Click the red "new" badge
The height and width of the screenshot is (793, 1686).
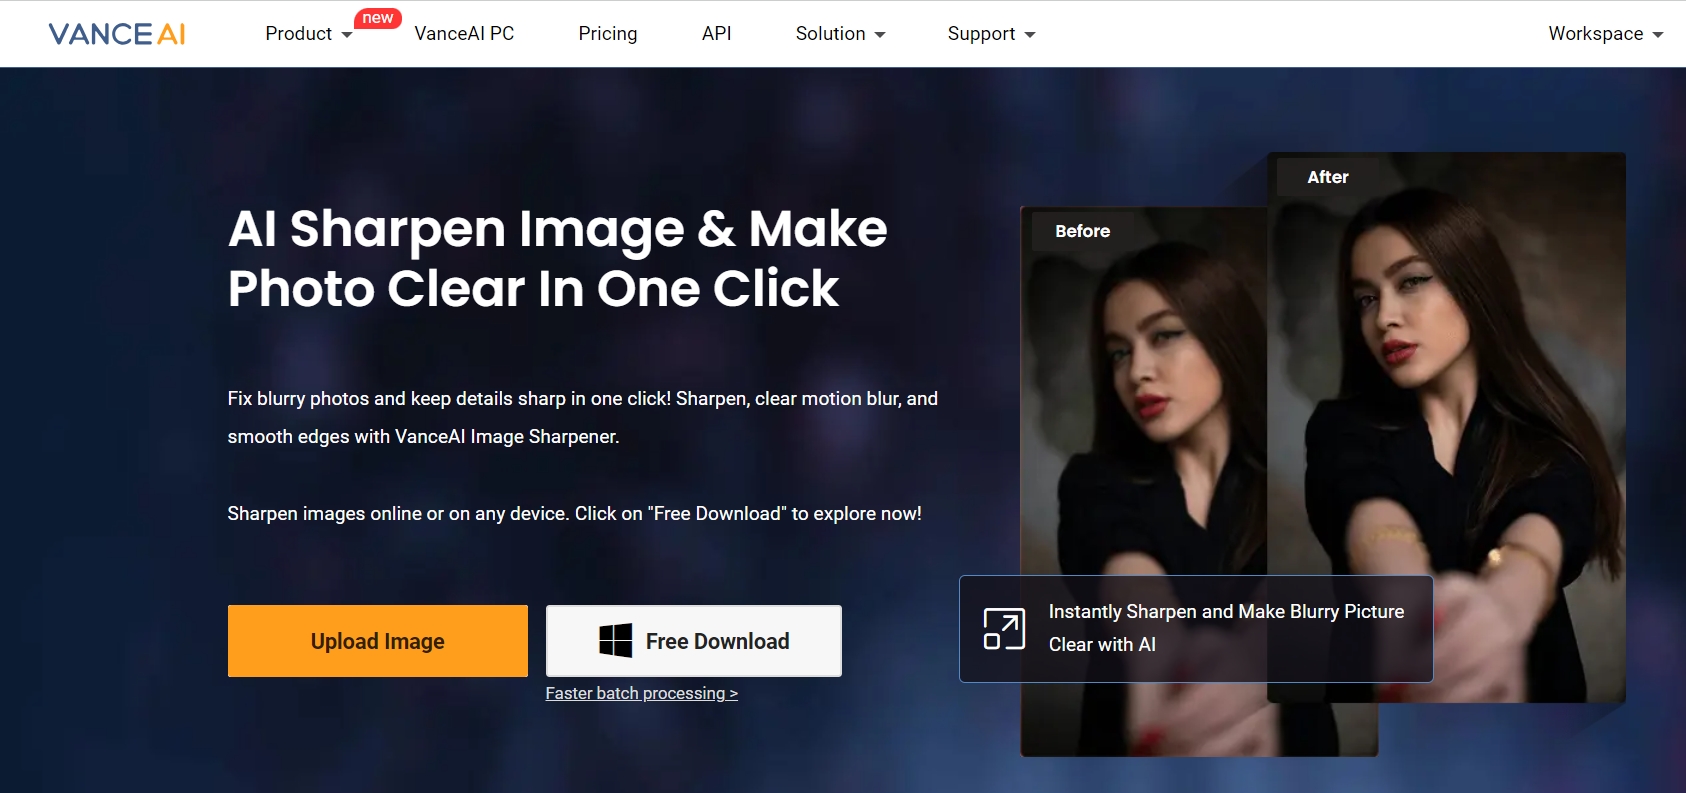click(x=378, y=18)
